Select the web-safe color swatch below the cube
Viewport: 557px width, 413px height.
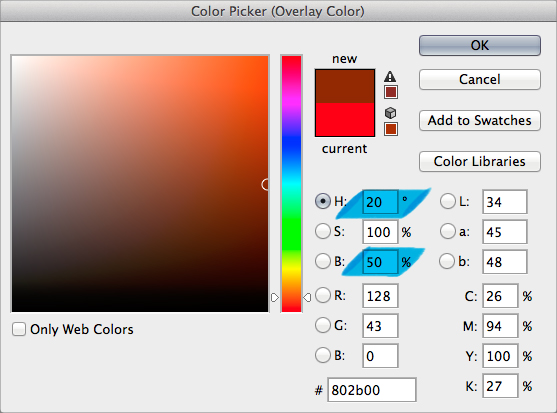pyautogui.click(x=391, y=129)
